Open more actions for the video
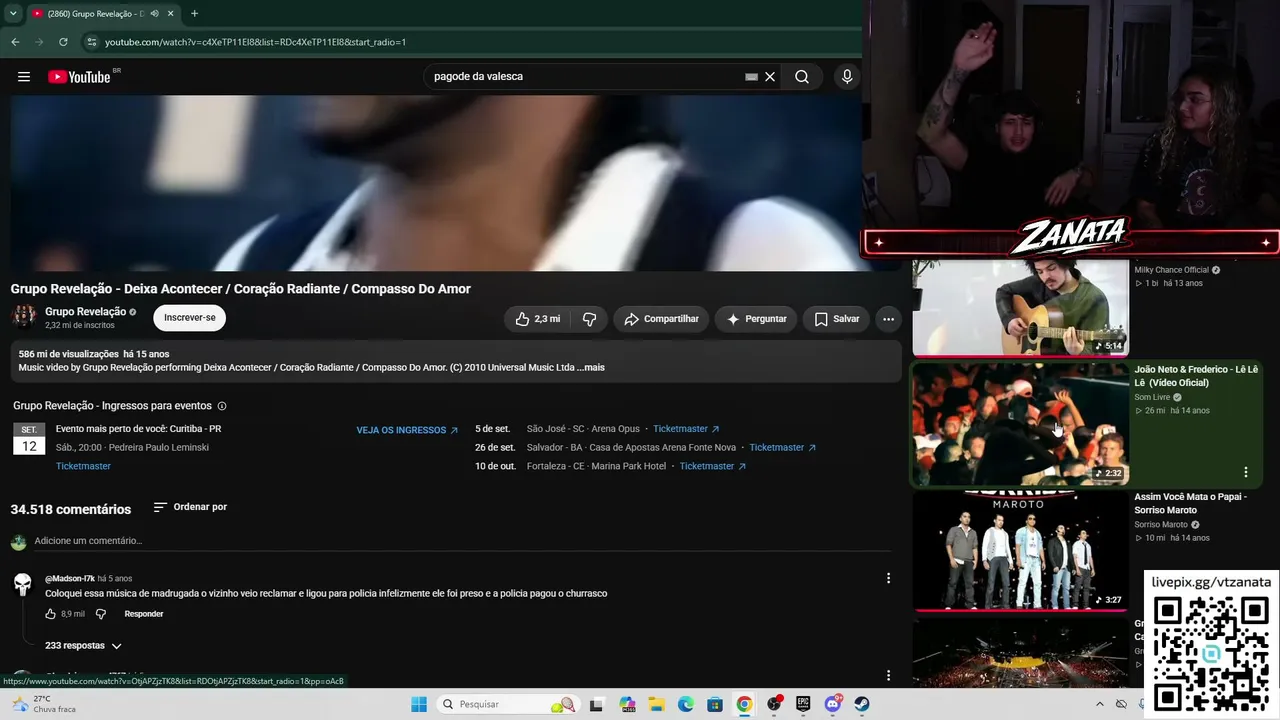This screenshot has width=1280, height=720. pyautogui.click(x=888, y=319)
